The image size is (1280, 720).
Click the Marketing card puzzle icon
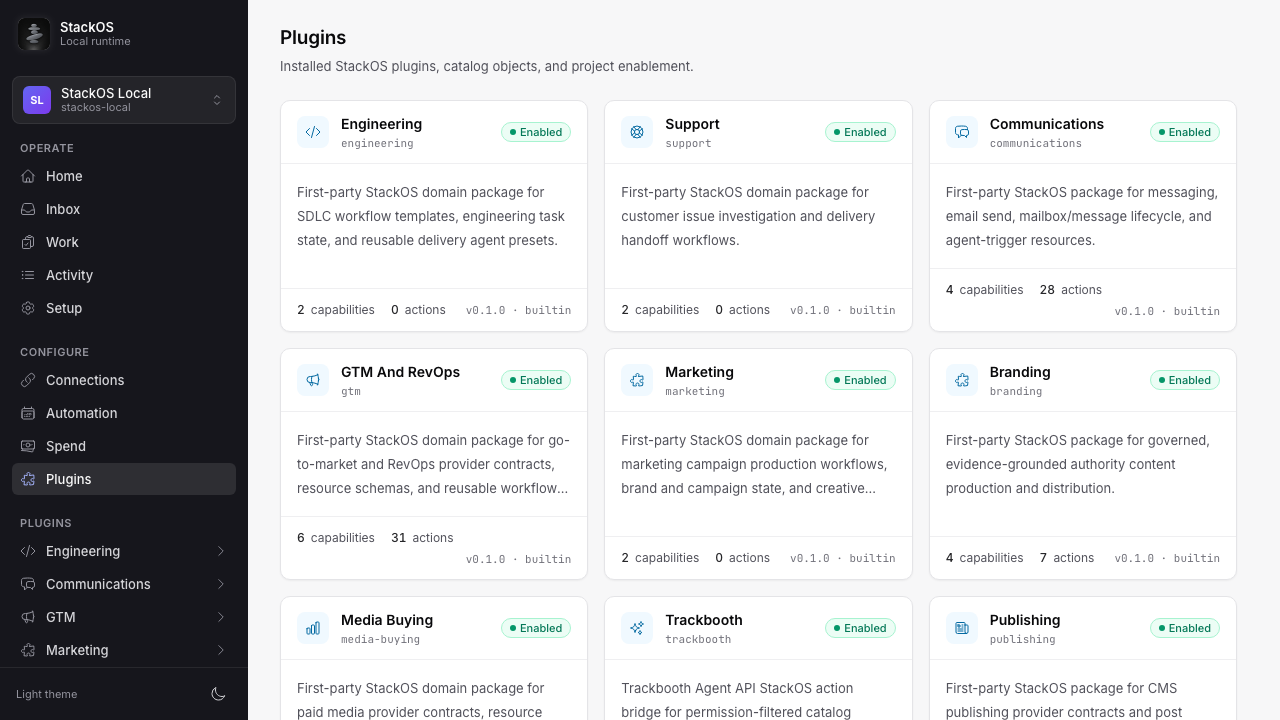click(x=637, y=380)
